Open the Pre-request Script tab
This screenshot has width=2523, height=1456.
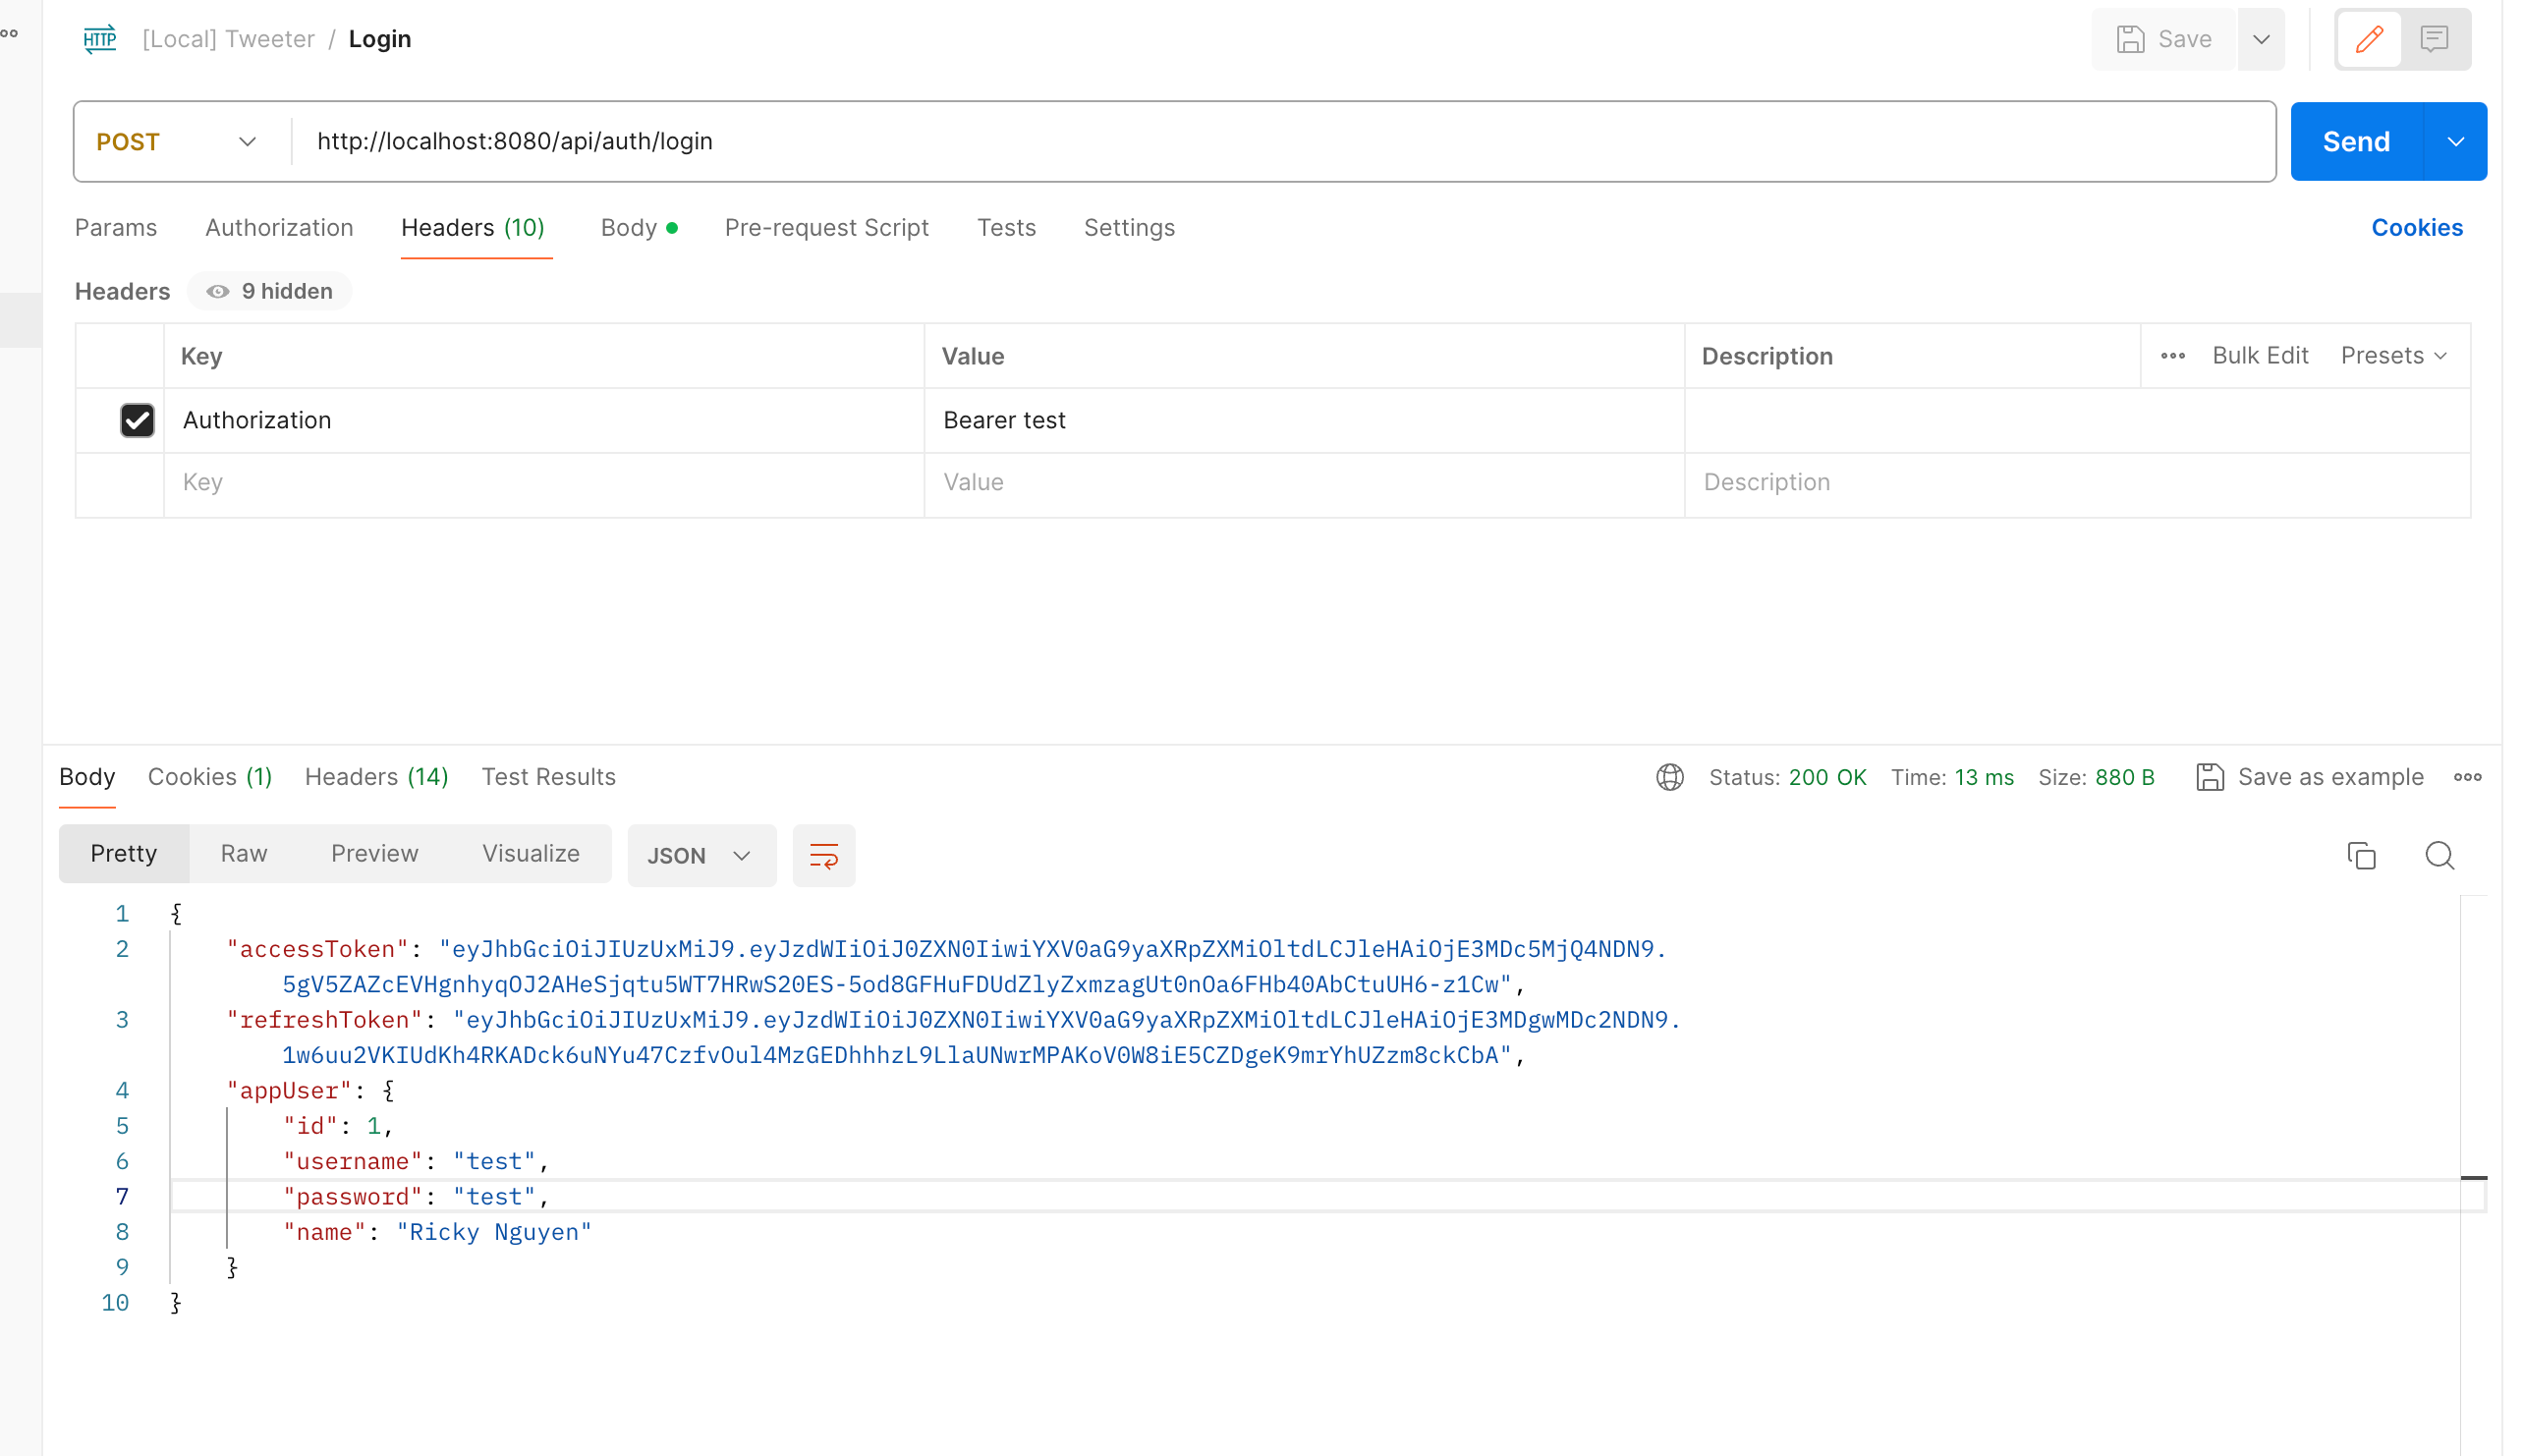click(x=826, y=228)
